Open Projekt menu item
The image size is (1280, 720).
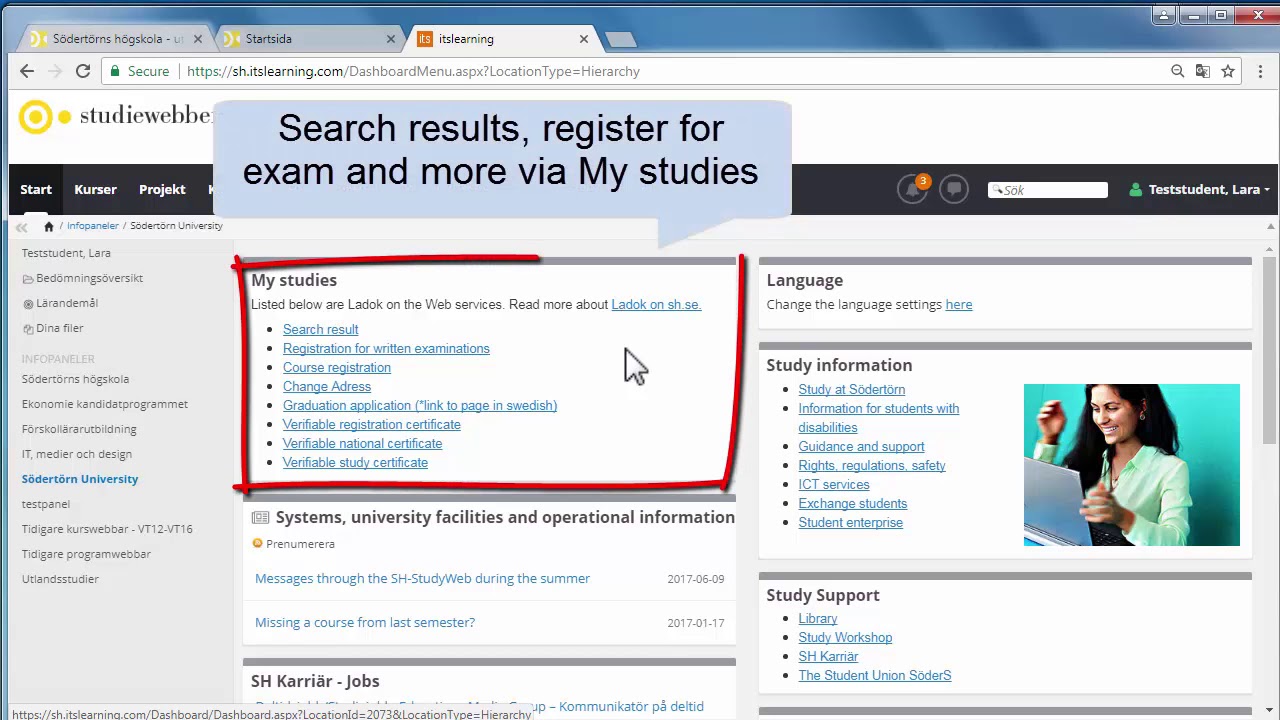162,189
